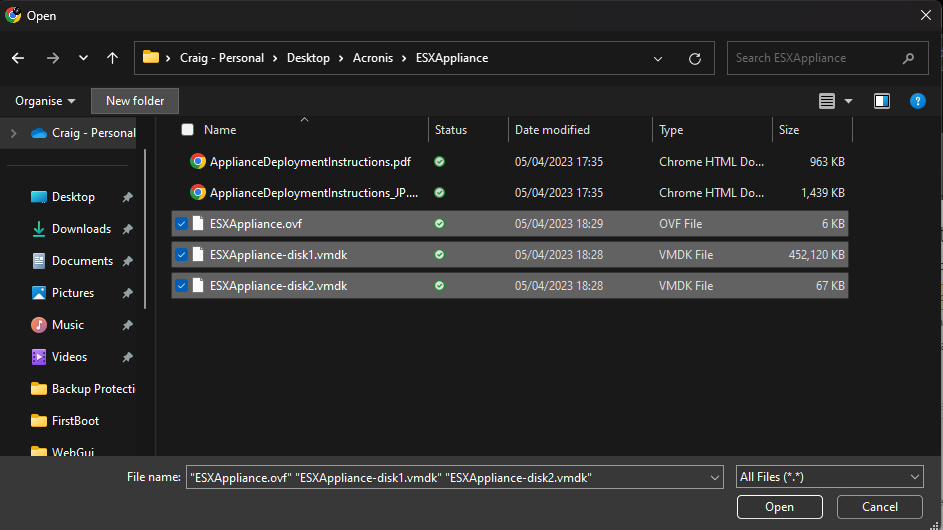Toggle the select-all checkbox in header
This screenshot has height=530, width=943.
(188, 129)
